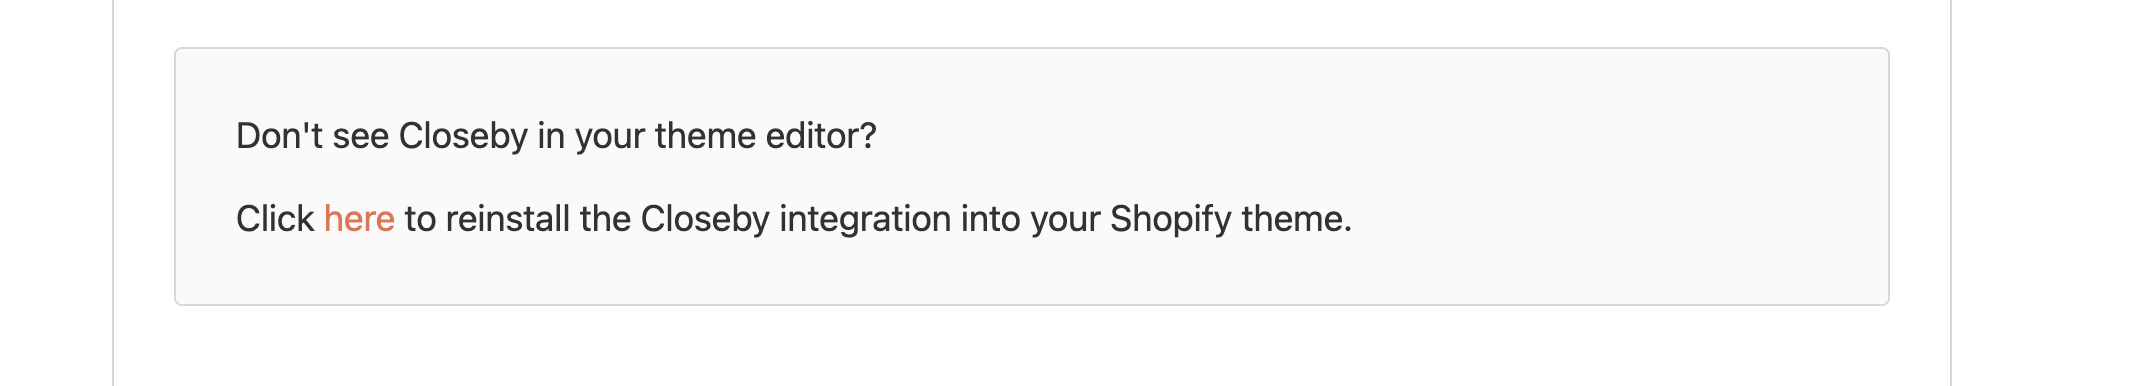Click the word 'to' after the link
The width and height of the screenshot is (2132, 386).
coord(420,219)
